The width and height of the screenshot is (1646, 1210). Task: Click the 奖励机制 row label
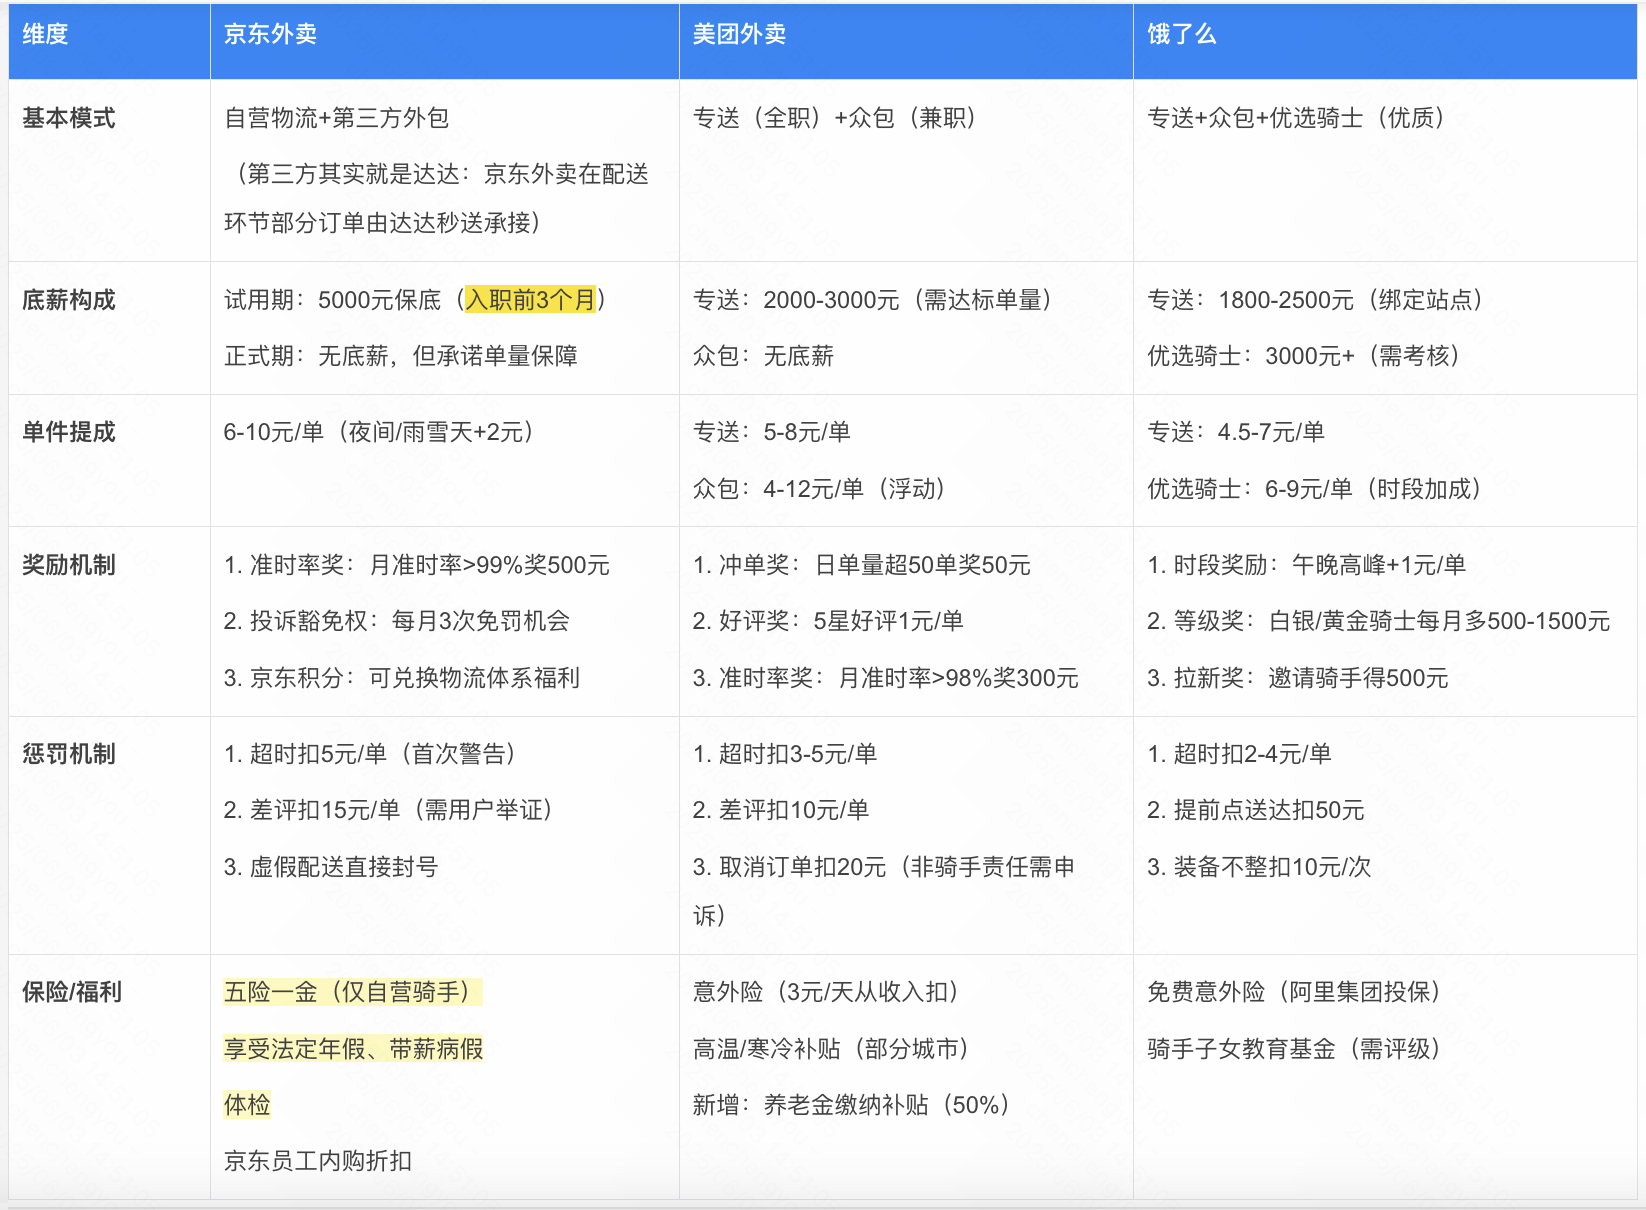pyautogui.click(x=68, y=565)
